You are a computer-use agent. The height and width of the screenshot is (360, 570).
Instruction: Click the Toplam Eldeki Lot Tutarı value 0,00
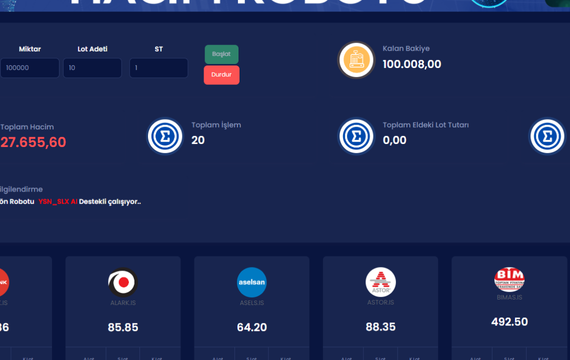tap(394, 140)
